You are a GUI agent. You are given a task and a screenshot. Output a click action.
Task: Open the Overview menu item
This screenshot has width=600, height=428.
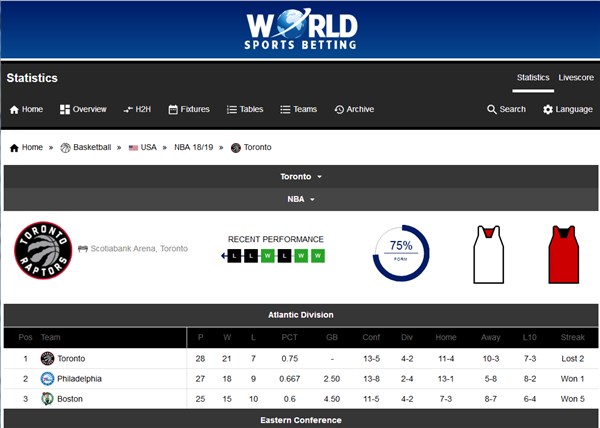coord(83,109)
